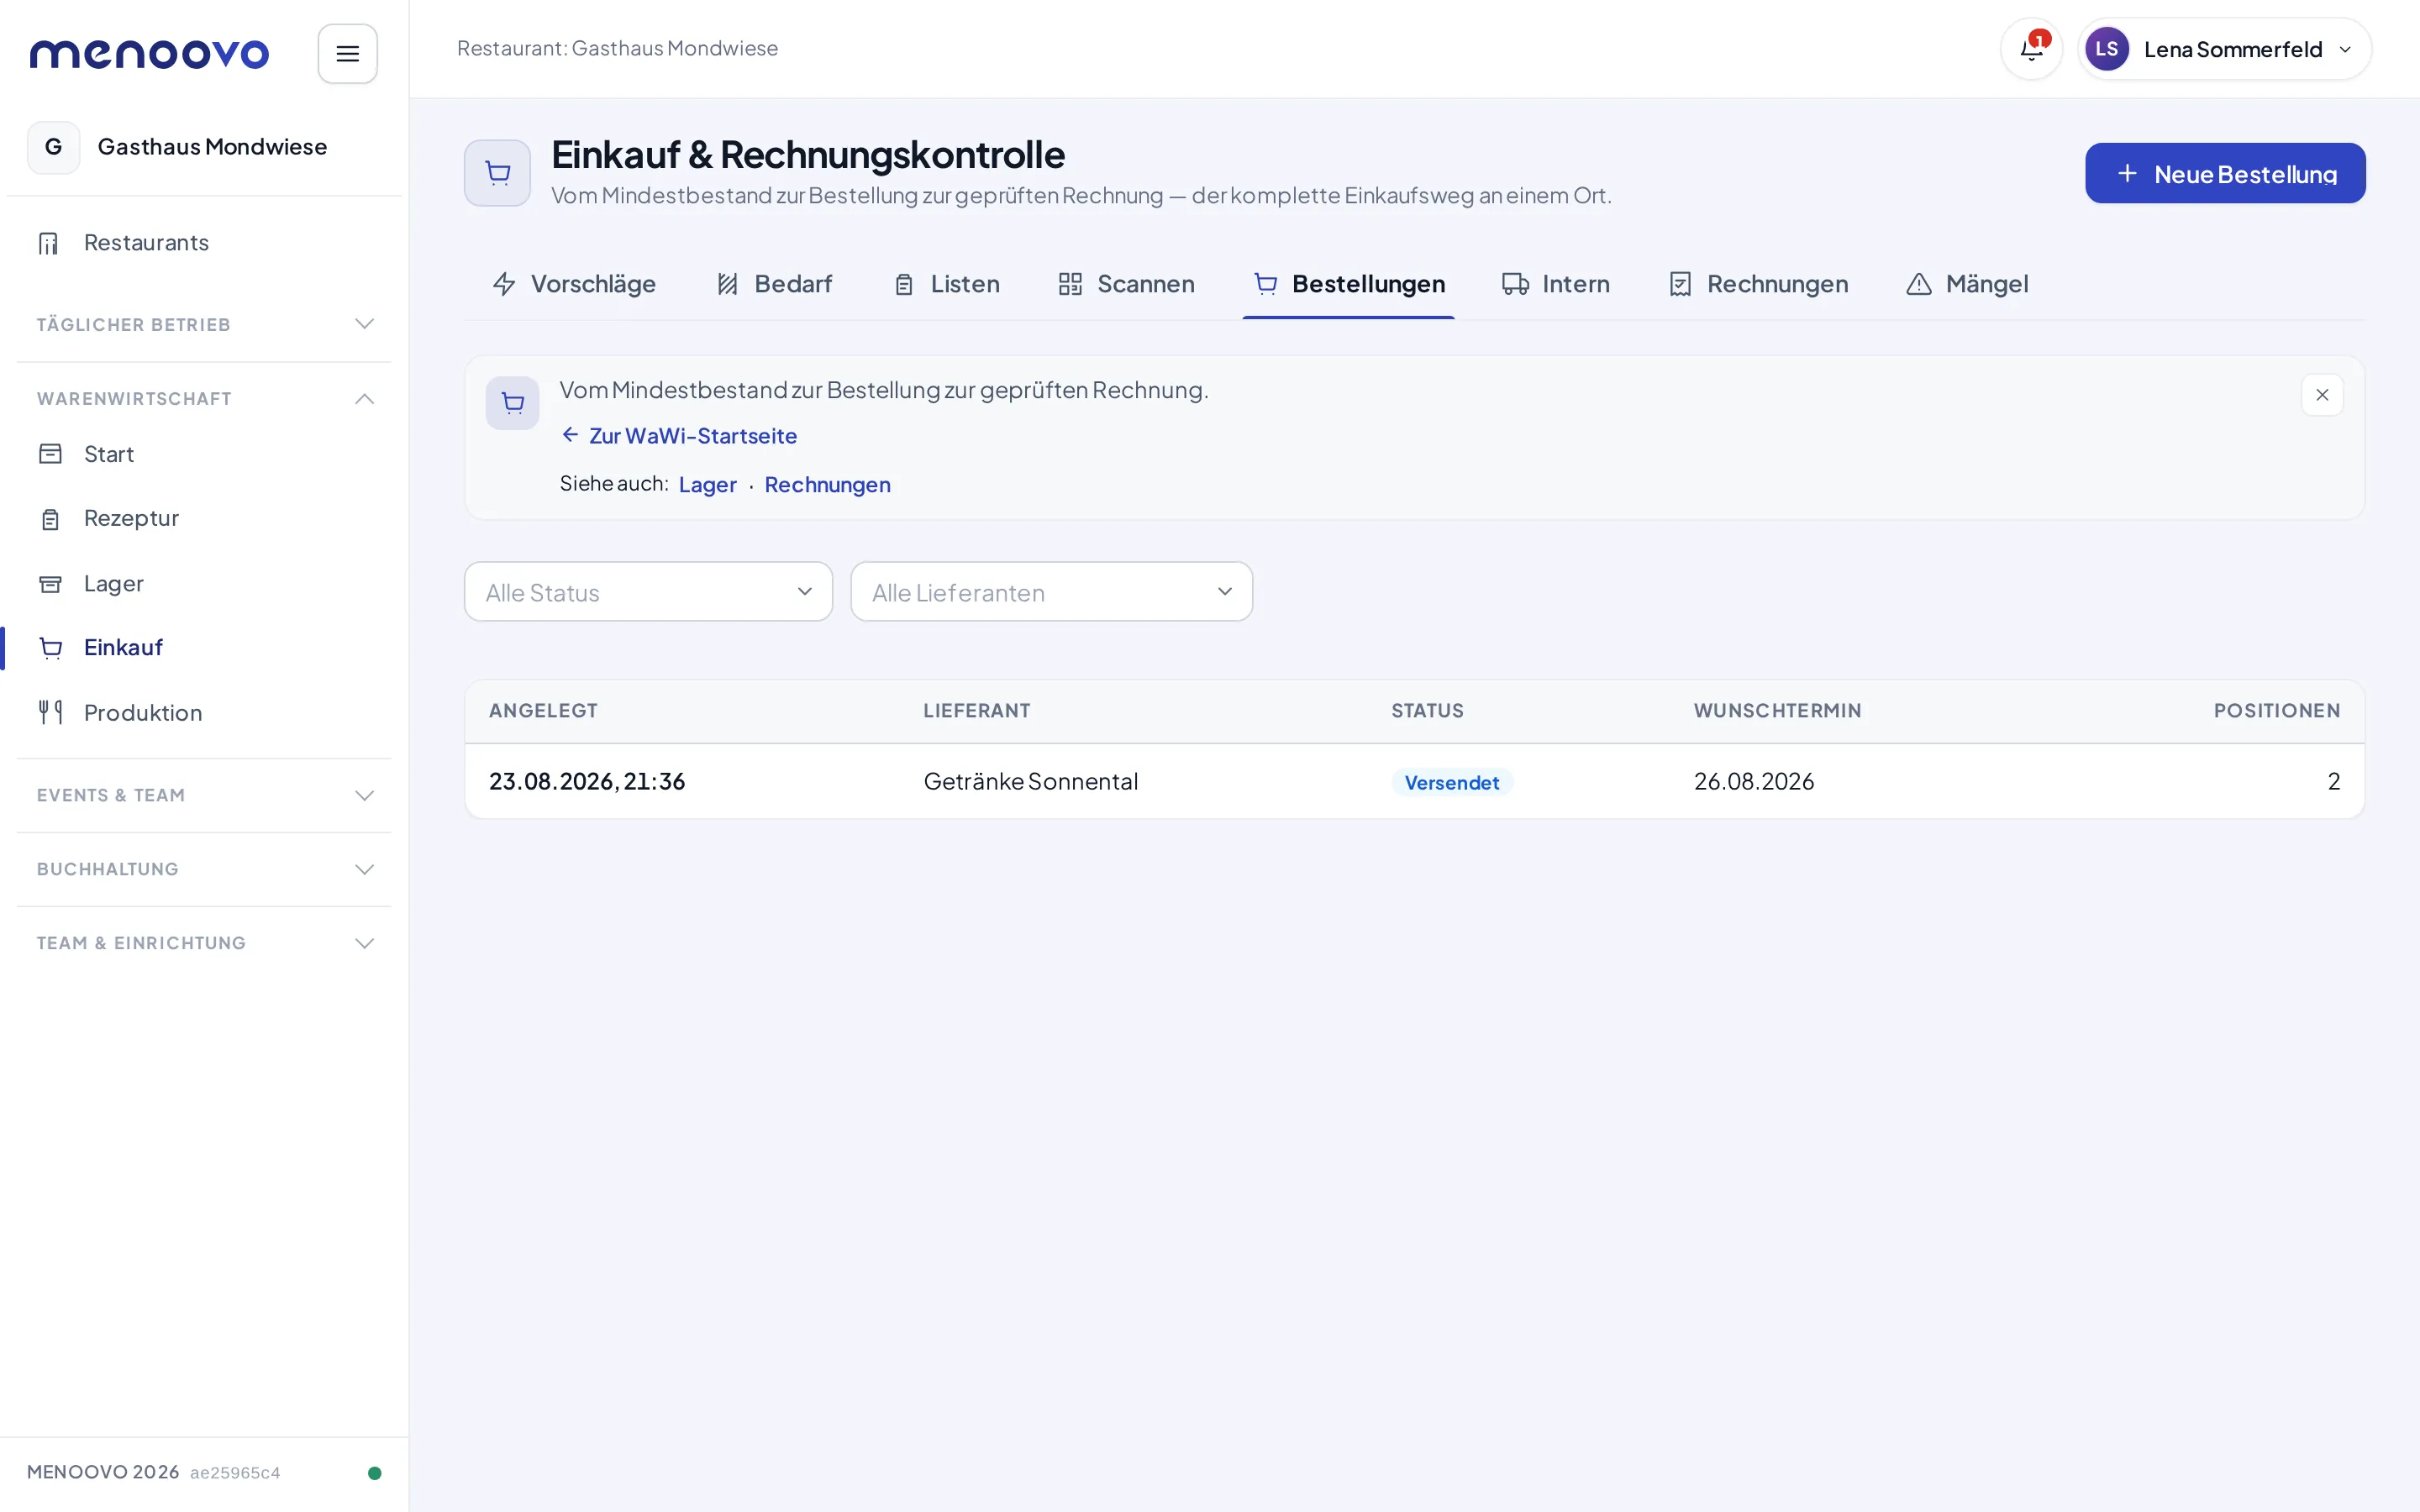Select the Bestellungen tab
Screen dimensions: 2420x1512
click(x=1348, y=284)
